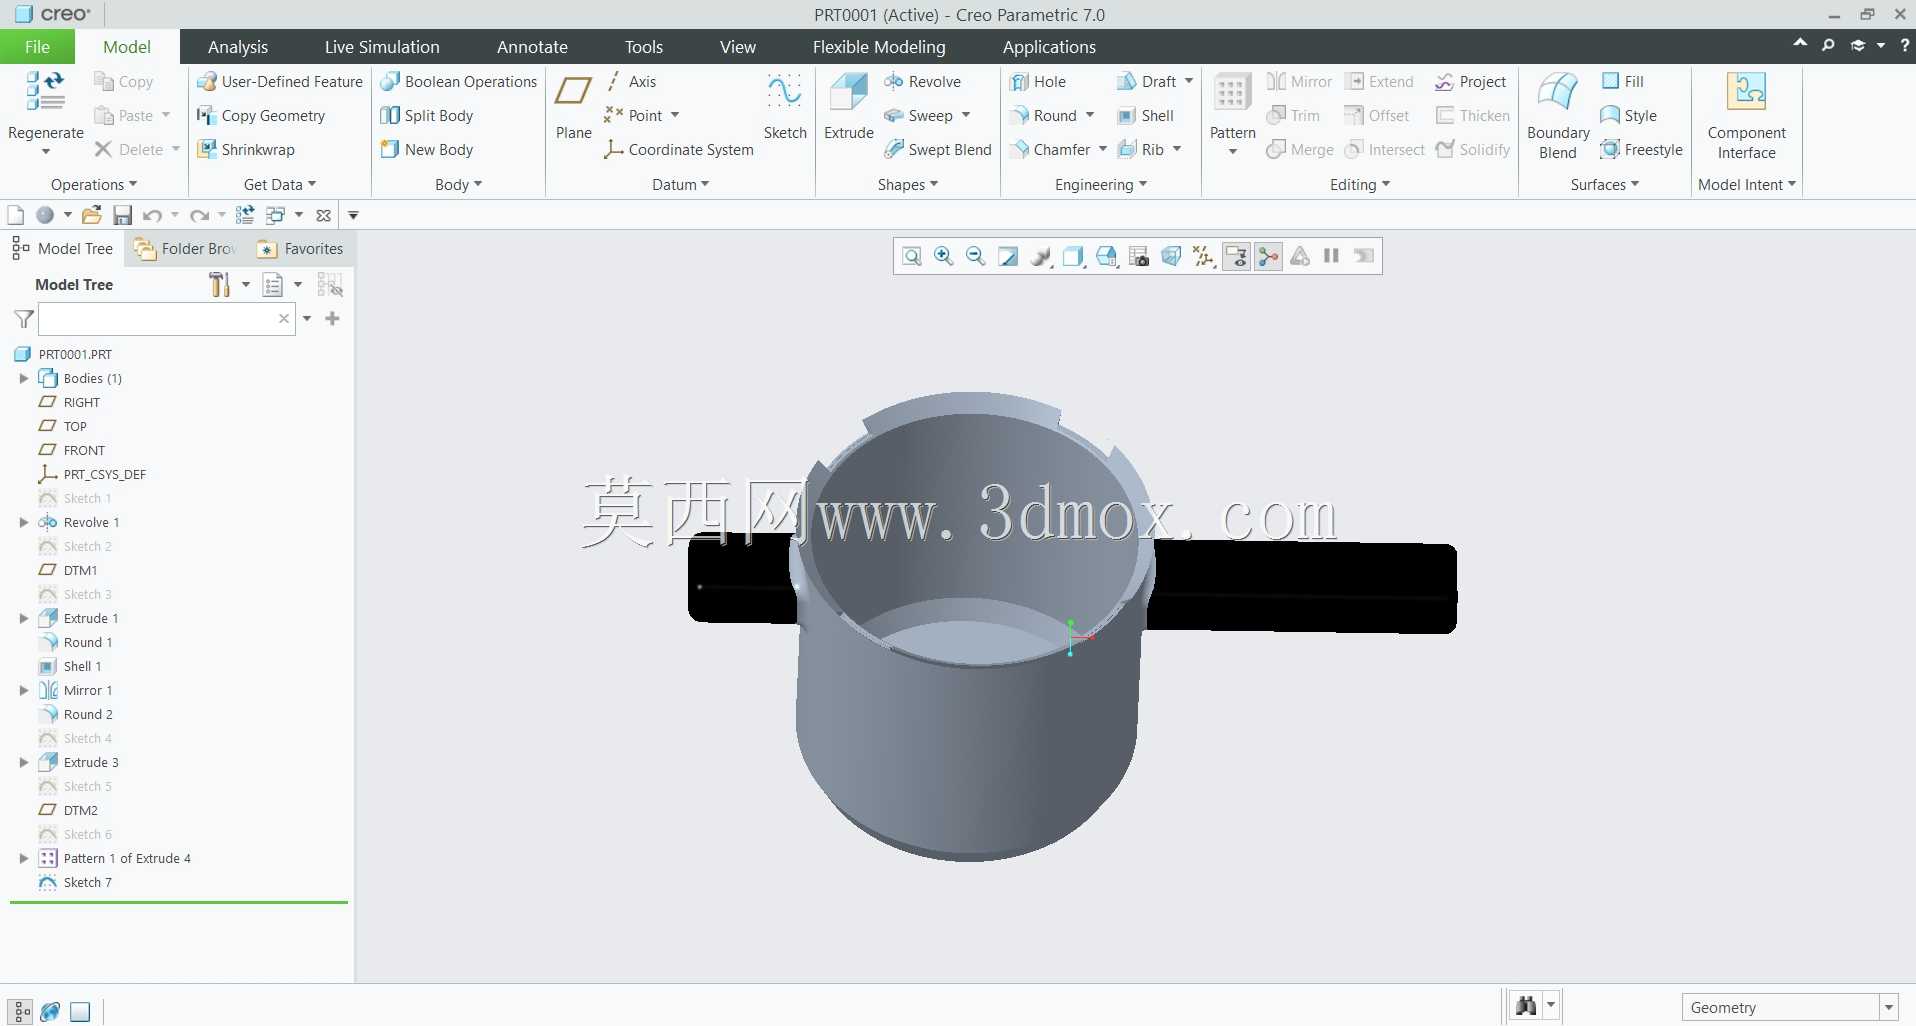Viewport: 1916px width, 1026px height.
Task: Open the Swept Blend tool
Action: click(938, 150)
